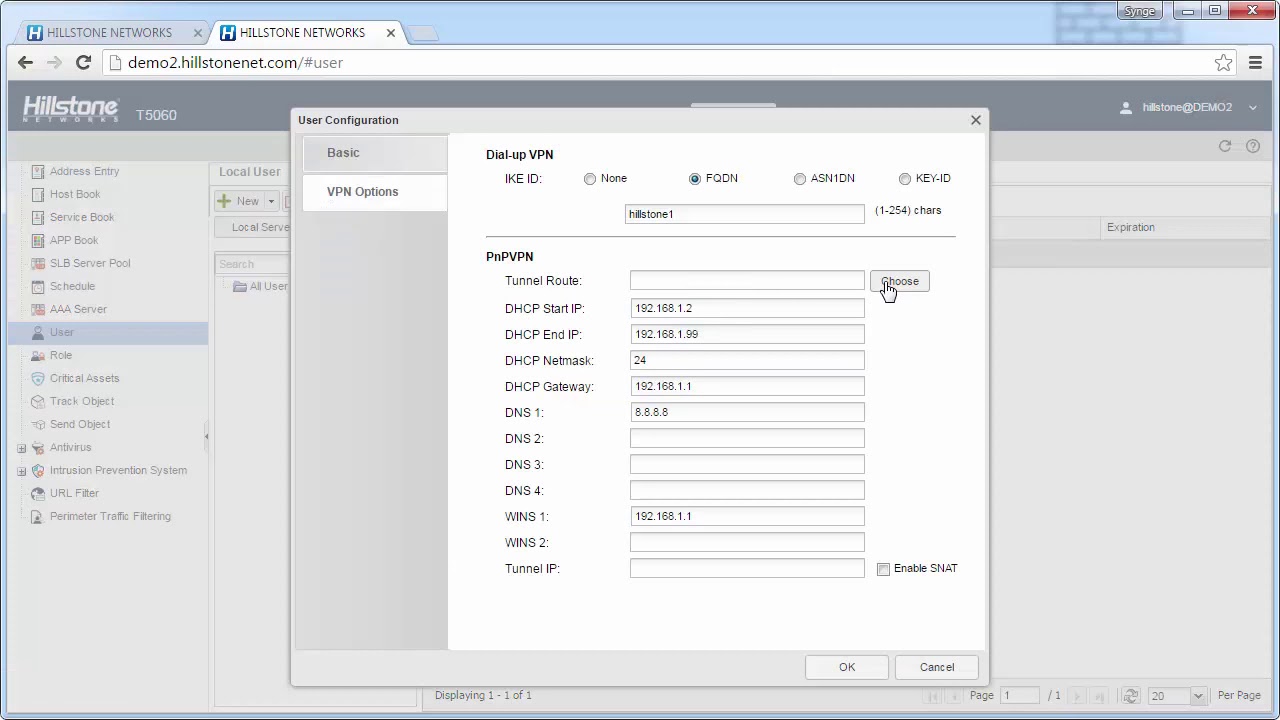
Task: Expand the Intrusion Prevention System node
Action: click(x=21, y=470)
